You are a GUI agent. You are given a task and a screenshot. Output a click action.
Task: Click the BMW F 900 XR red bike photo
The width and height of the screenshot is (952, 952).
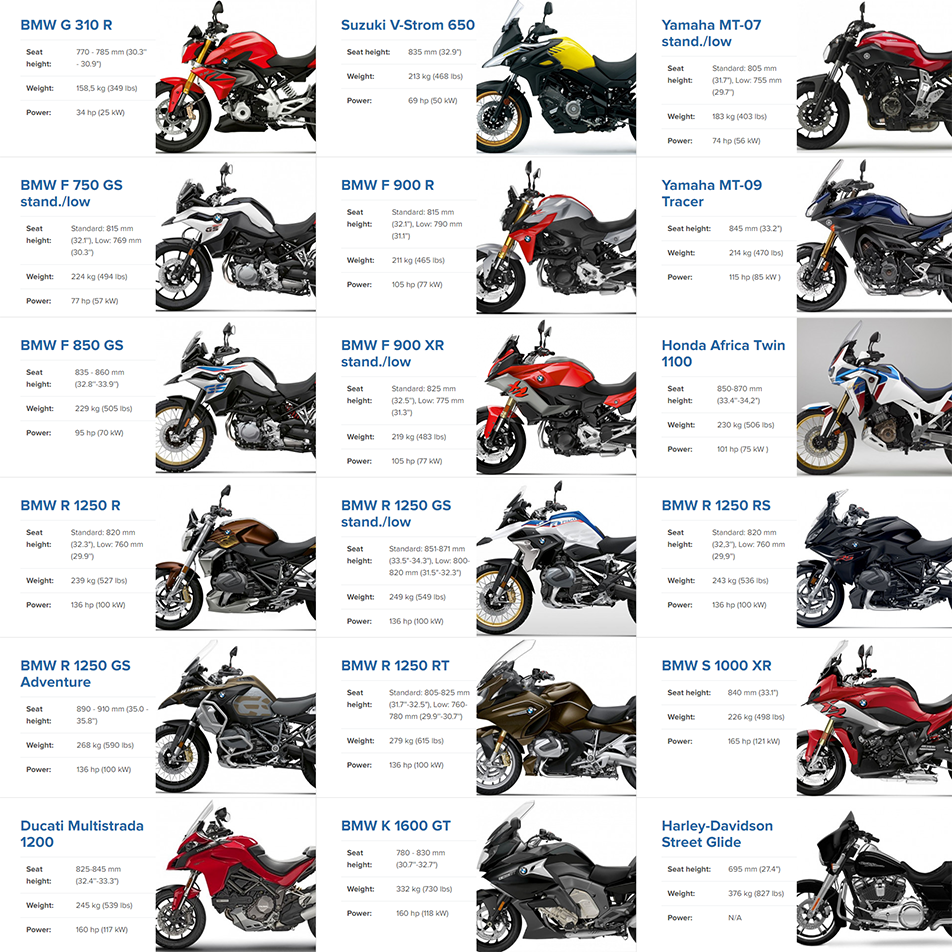tap(556, 397)
